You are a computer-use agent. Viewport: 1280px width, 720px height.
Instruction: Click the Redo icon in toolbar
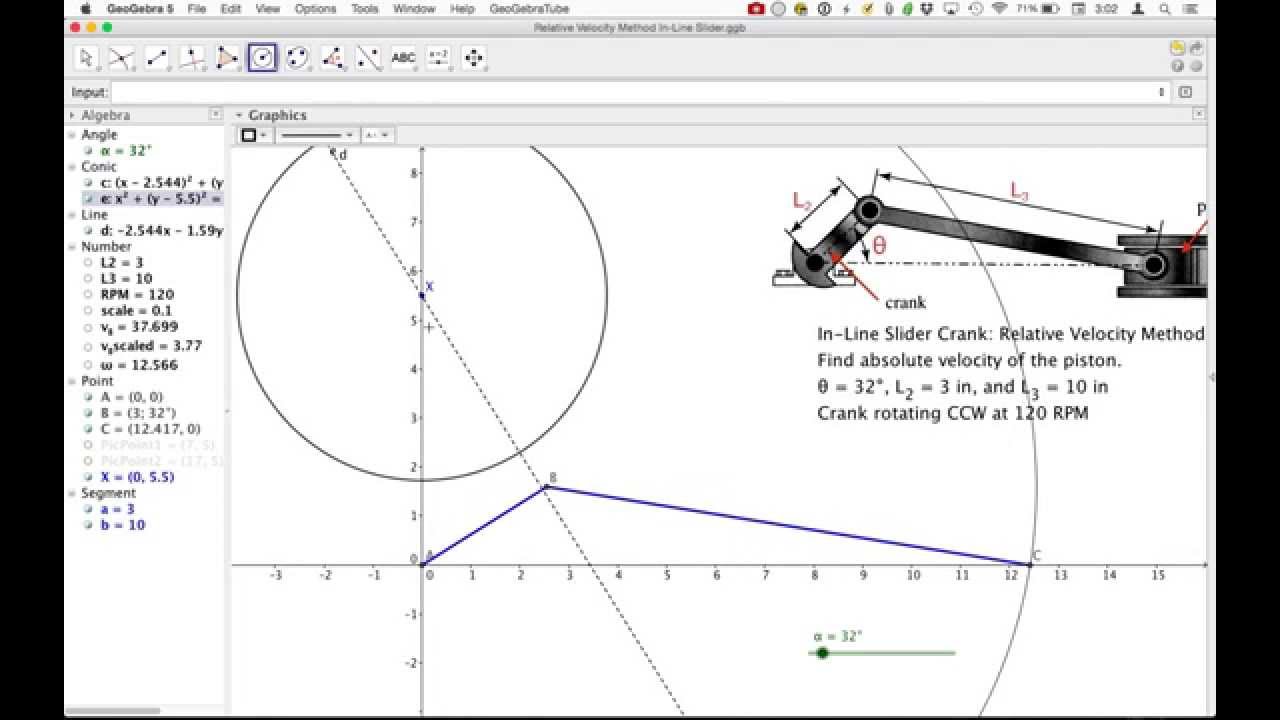(1195, 48)
